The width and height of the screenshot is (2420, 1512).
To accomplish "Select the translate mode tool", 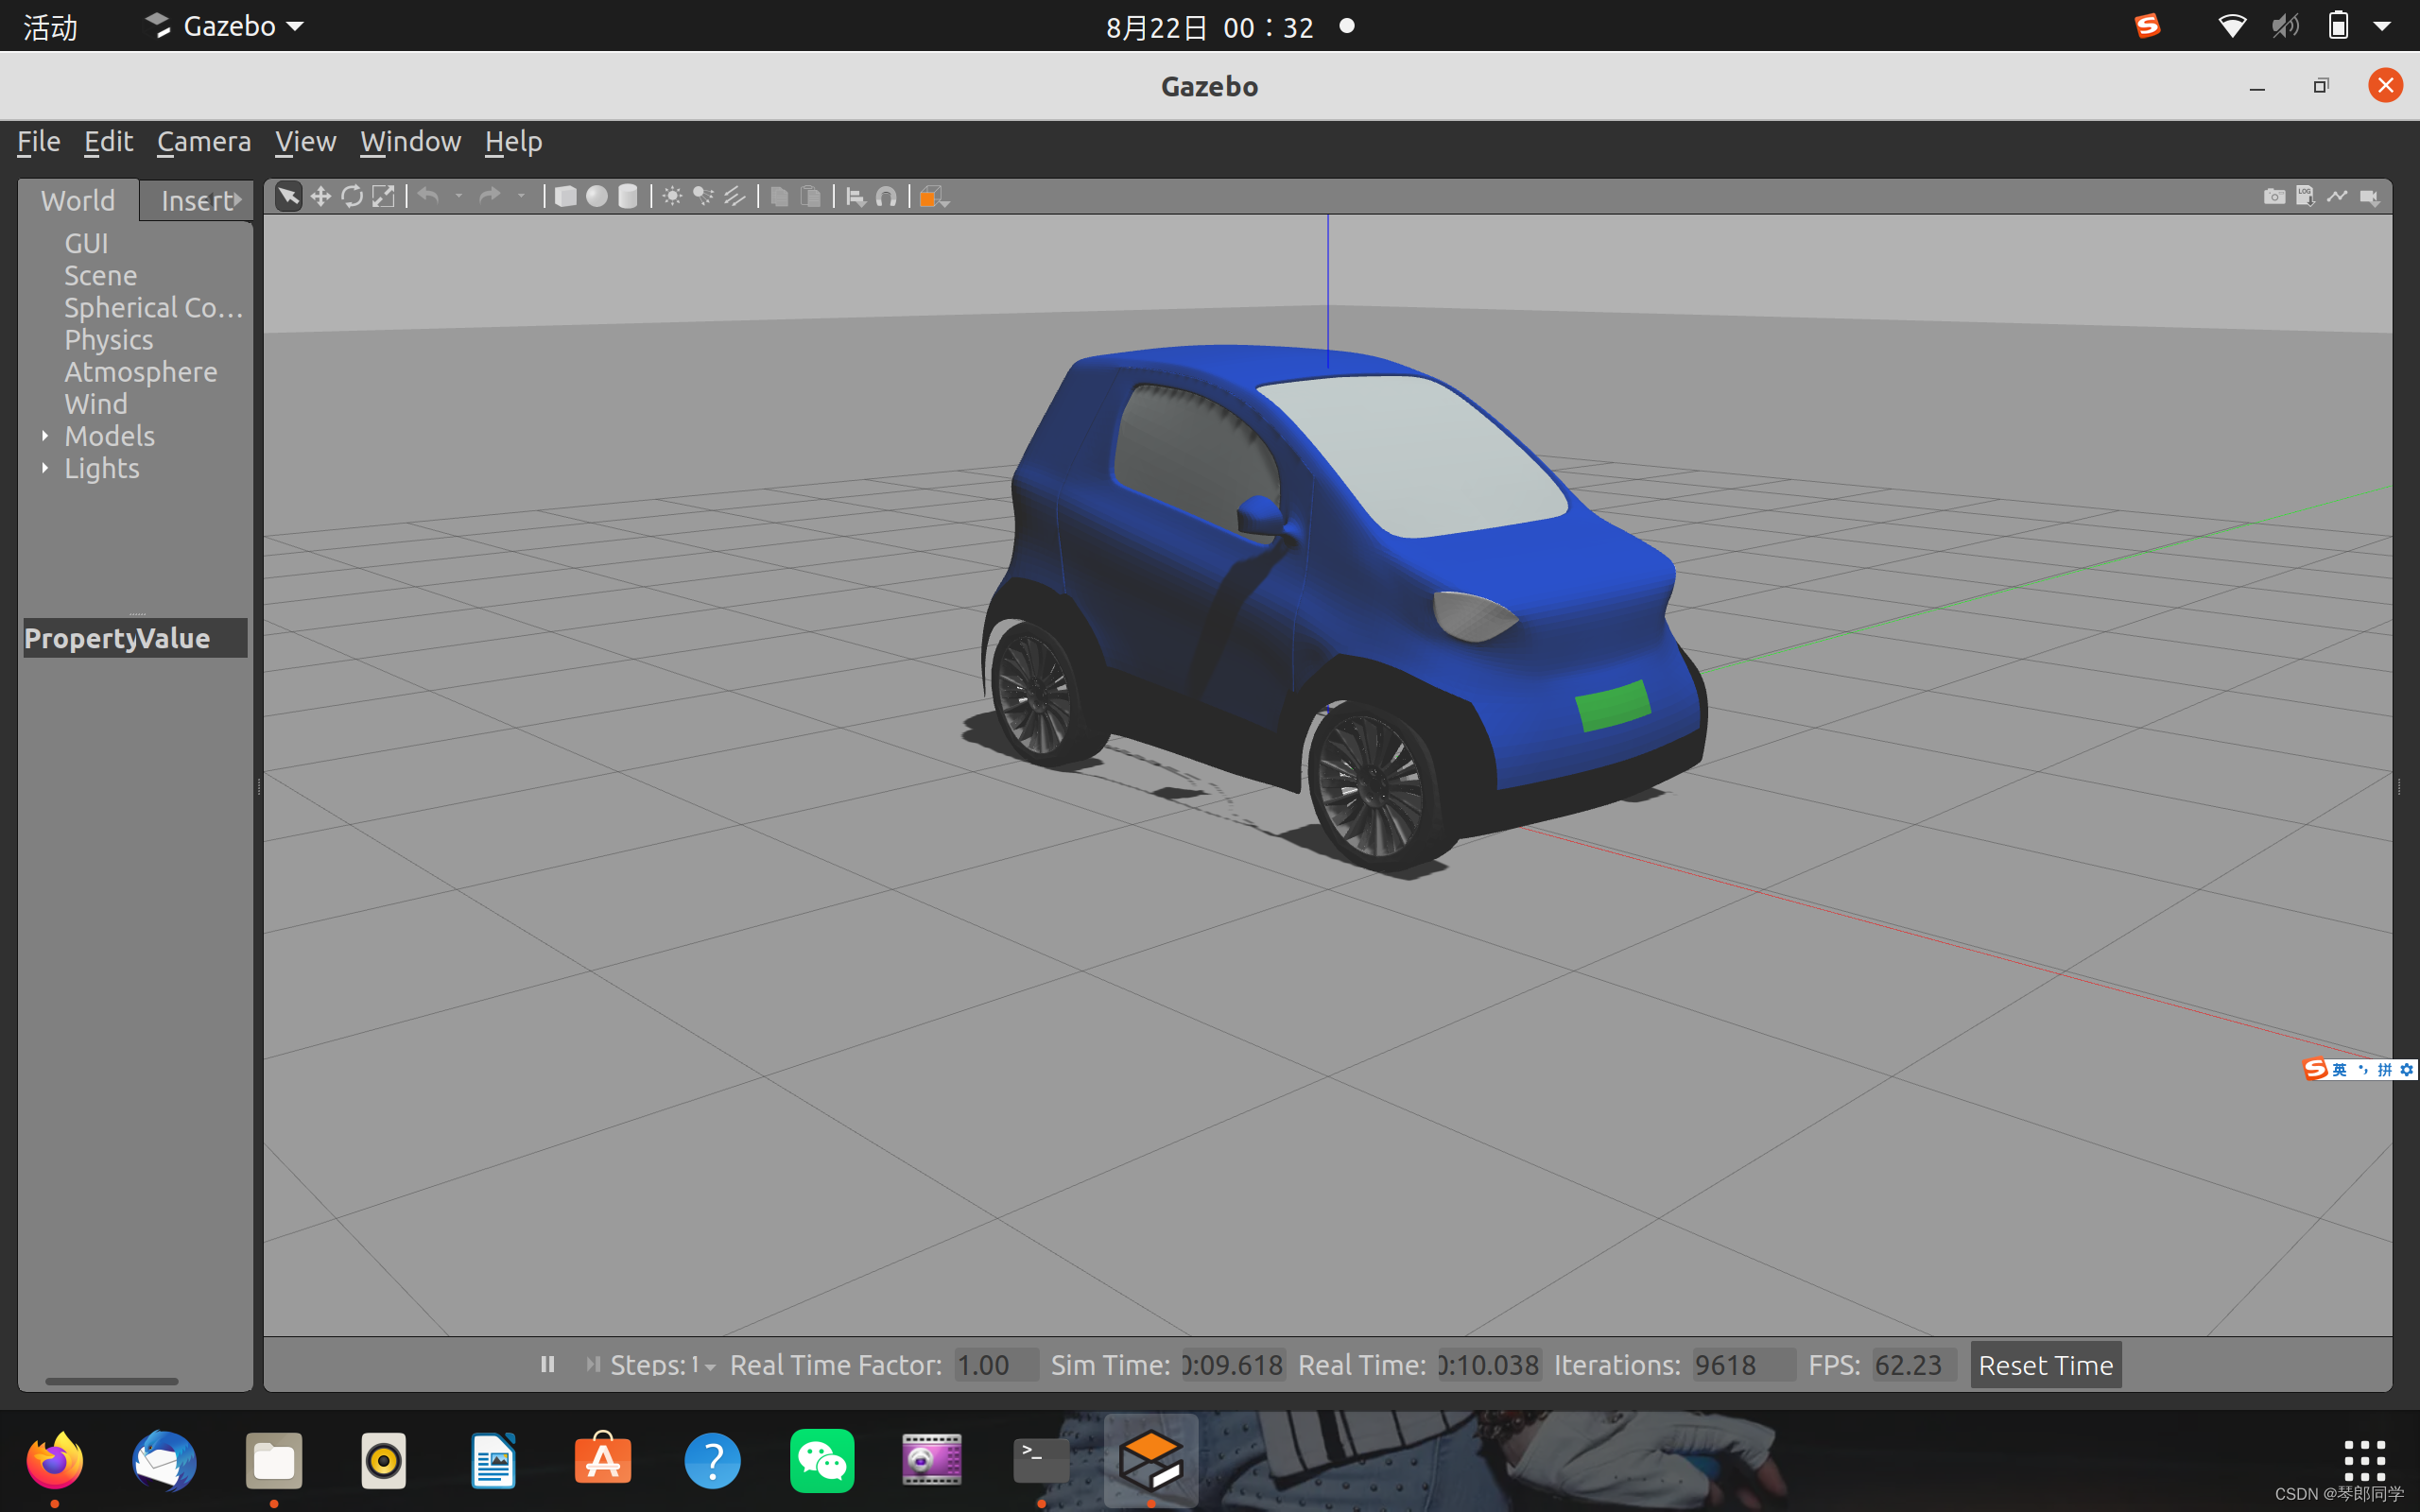I will 321,197.
